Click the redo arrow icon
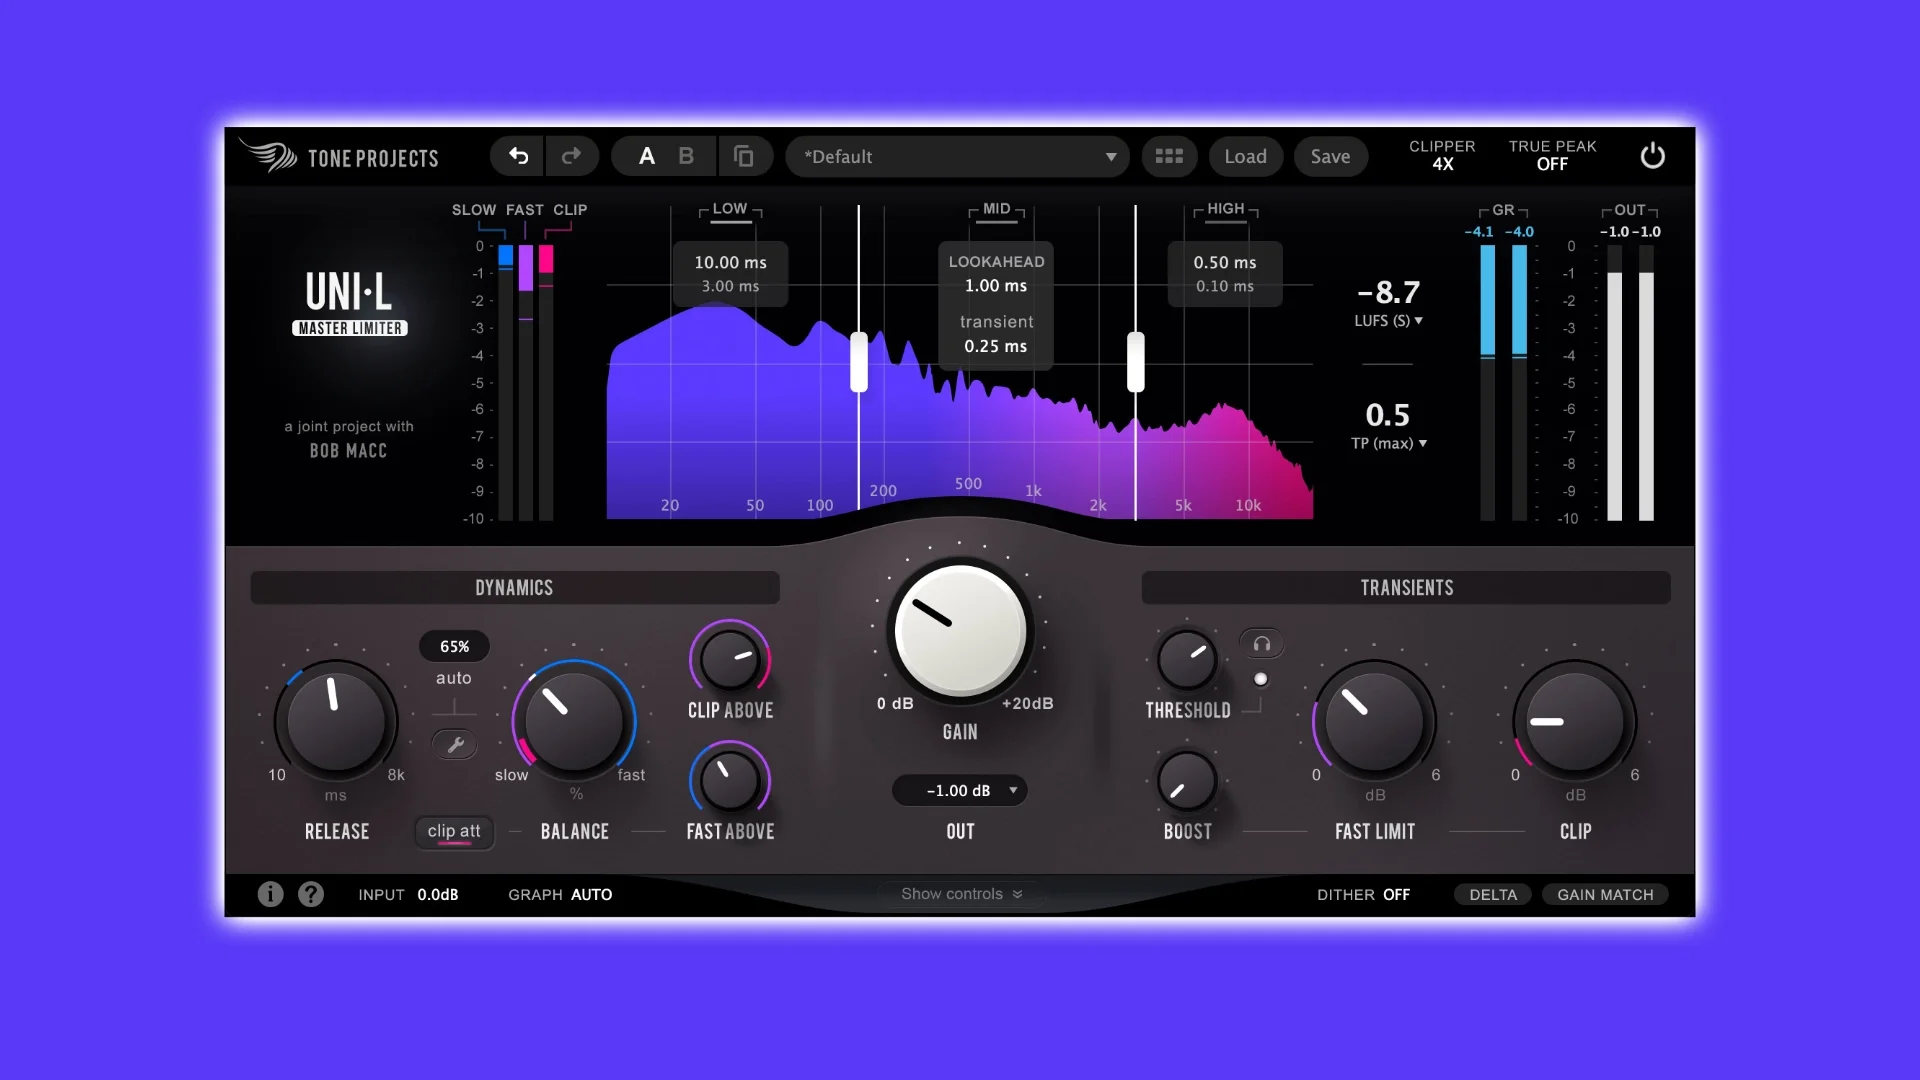This screenshot has width=1920, height=1080. [571, 156]
